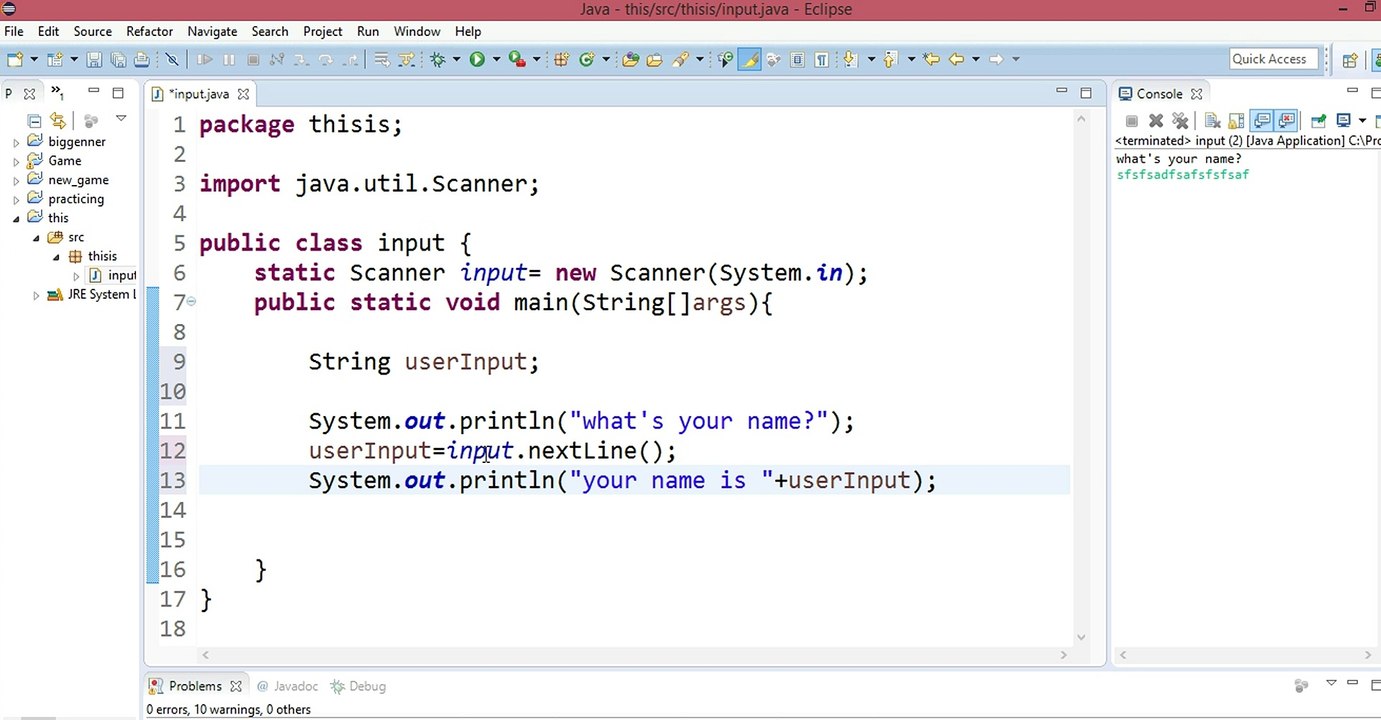Viewport: 1381px width, 720px height.
Task: Toggle Show Console on Standard Out
Action: coord(1262,121)
